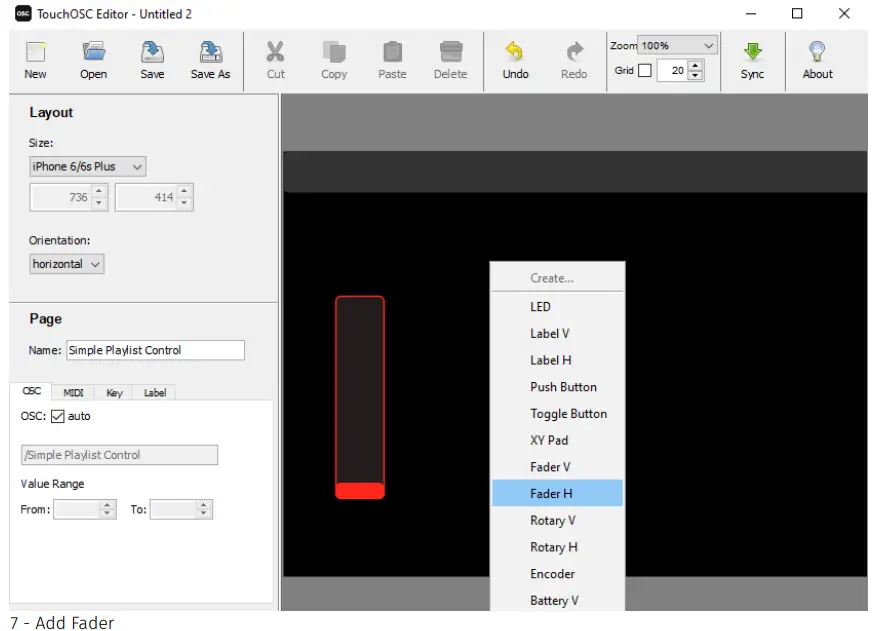Increase the layout width 736 value
875x631 pixels.
(x=99, y=191)
